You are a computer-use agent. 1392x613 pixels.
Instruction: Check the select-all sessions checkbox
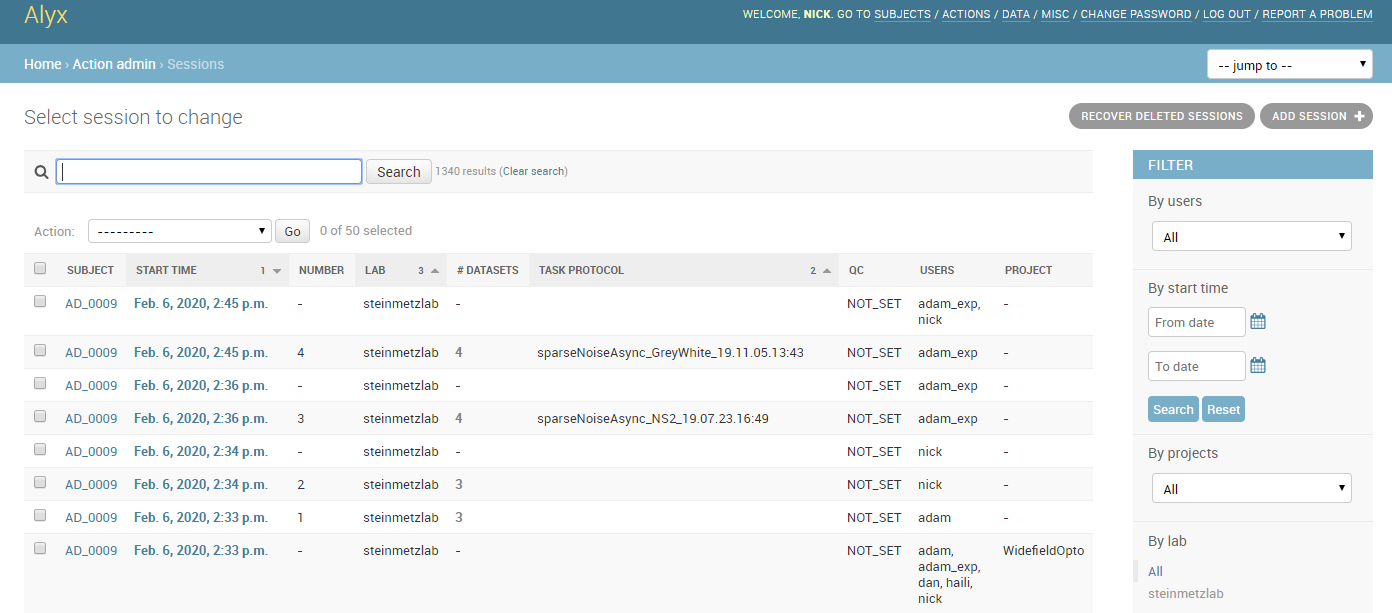click(x=39, y=270)
